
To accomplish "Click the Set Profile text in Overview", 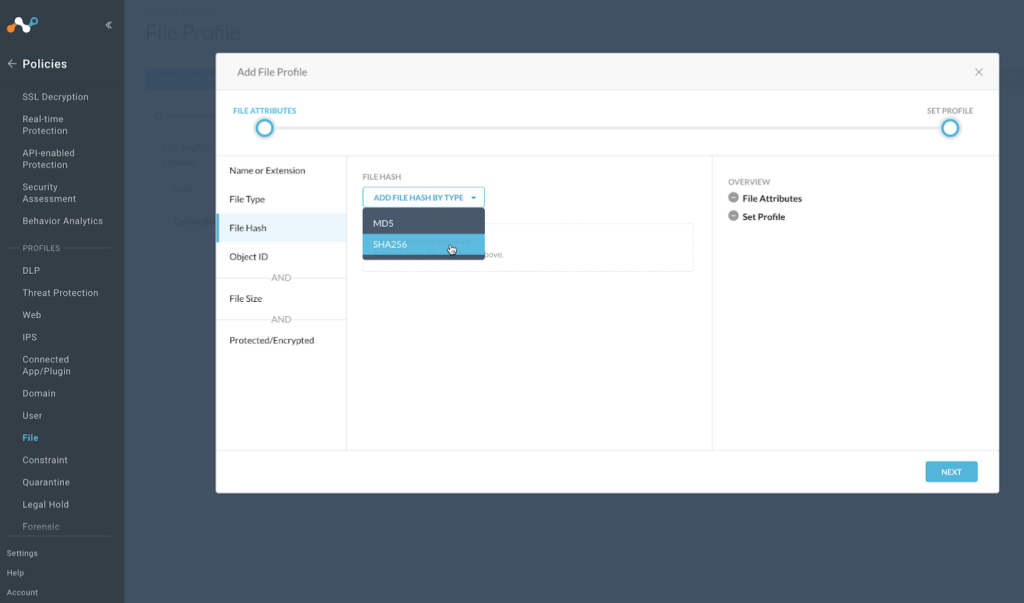I will [x=763, y=217].
